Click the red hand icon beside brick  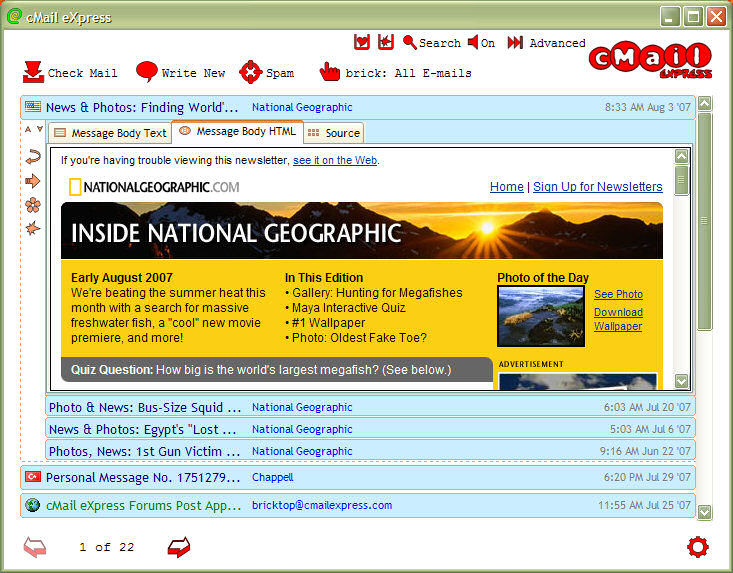click(x=330, y=72)
